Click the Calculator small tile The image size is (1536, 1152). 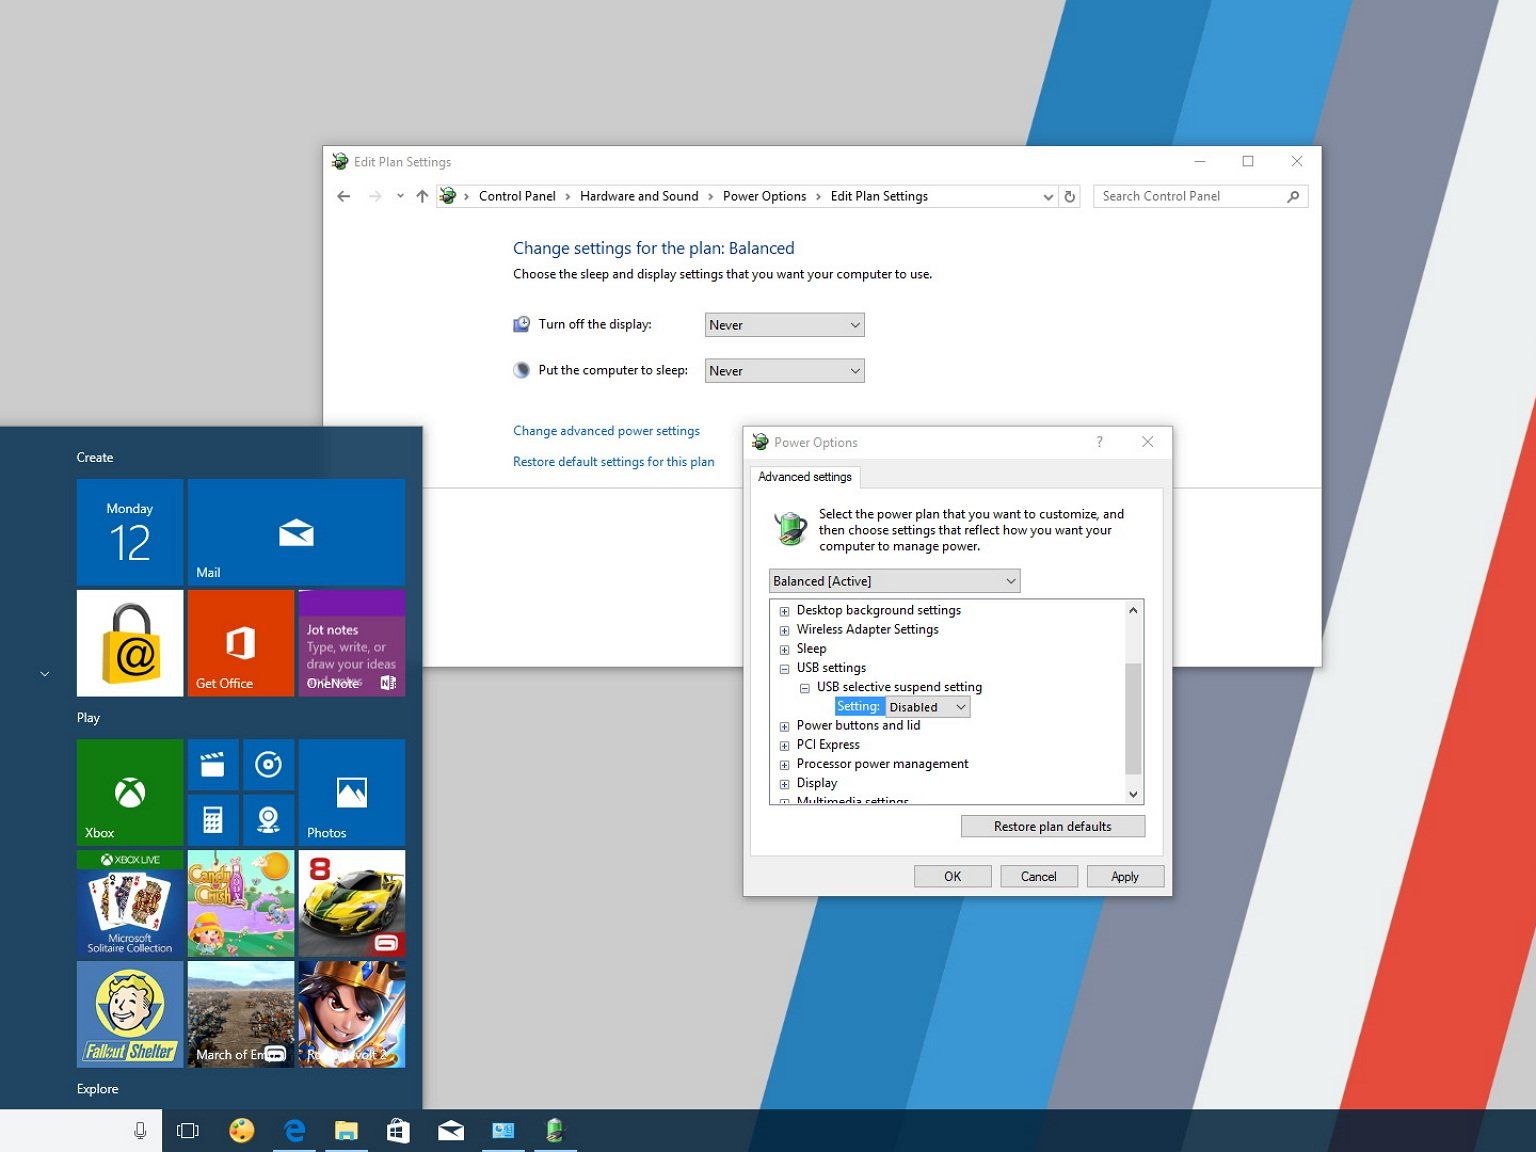click(x=213, y=820)
